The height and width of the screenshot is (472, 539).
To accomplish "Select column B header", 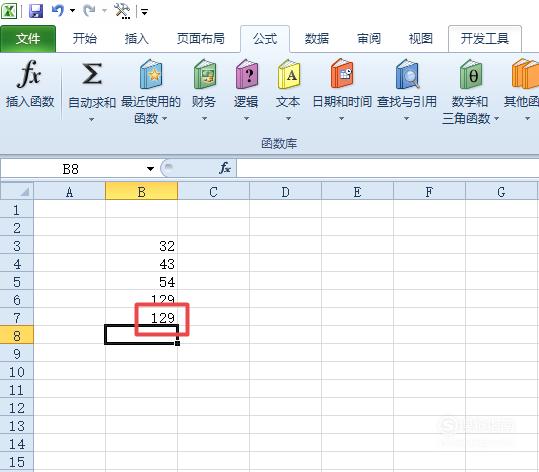I will point(141,191).
